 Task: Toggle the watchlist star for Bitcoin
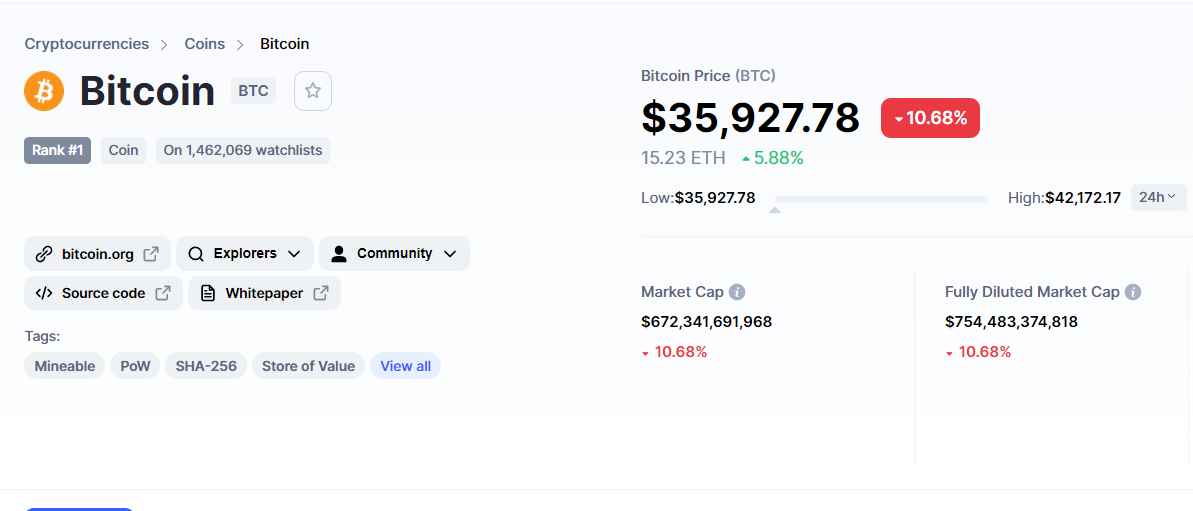[313, 91]
